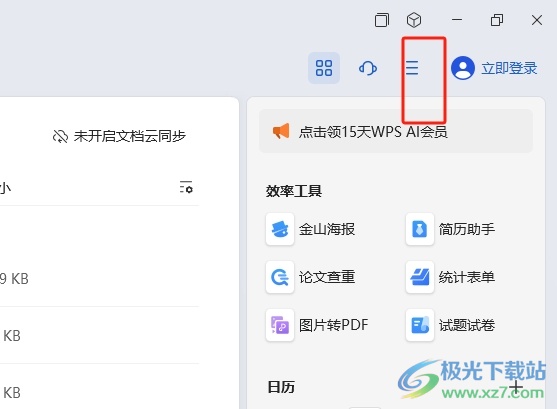Image resolution: width=557 pixels, height=409 pixels.
Task: Open 论文查重 label
Action: (327, 277)
